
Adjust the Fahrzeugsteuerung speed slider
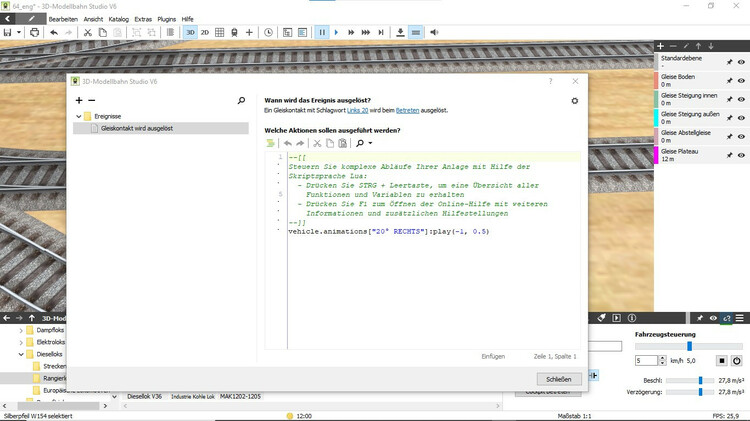[x=688, y=345]
